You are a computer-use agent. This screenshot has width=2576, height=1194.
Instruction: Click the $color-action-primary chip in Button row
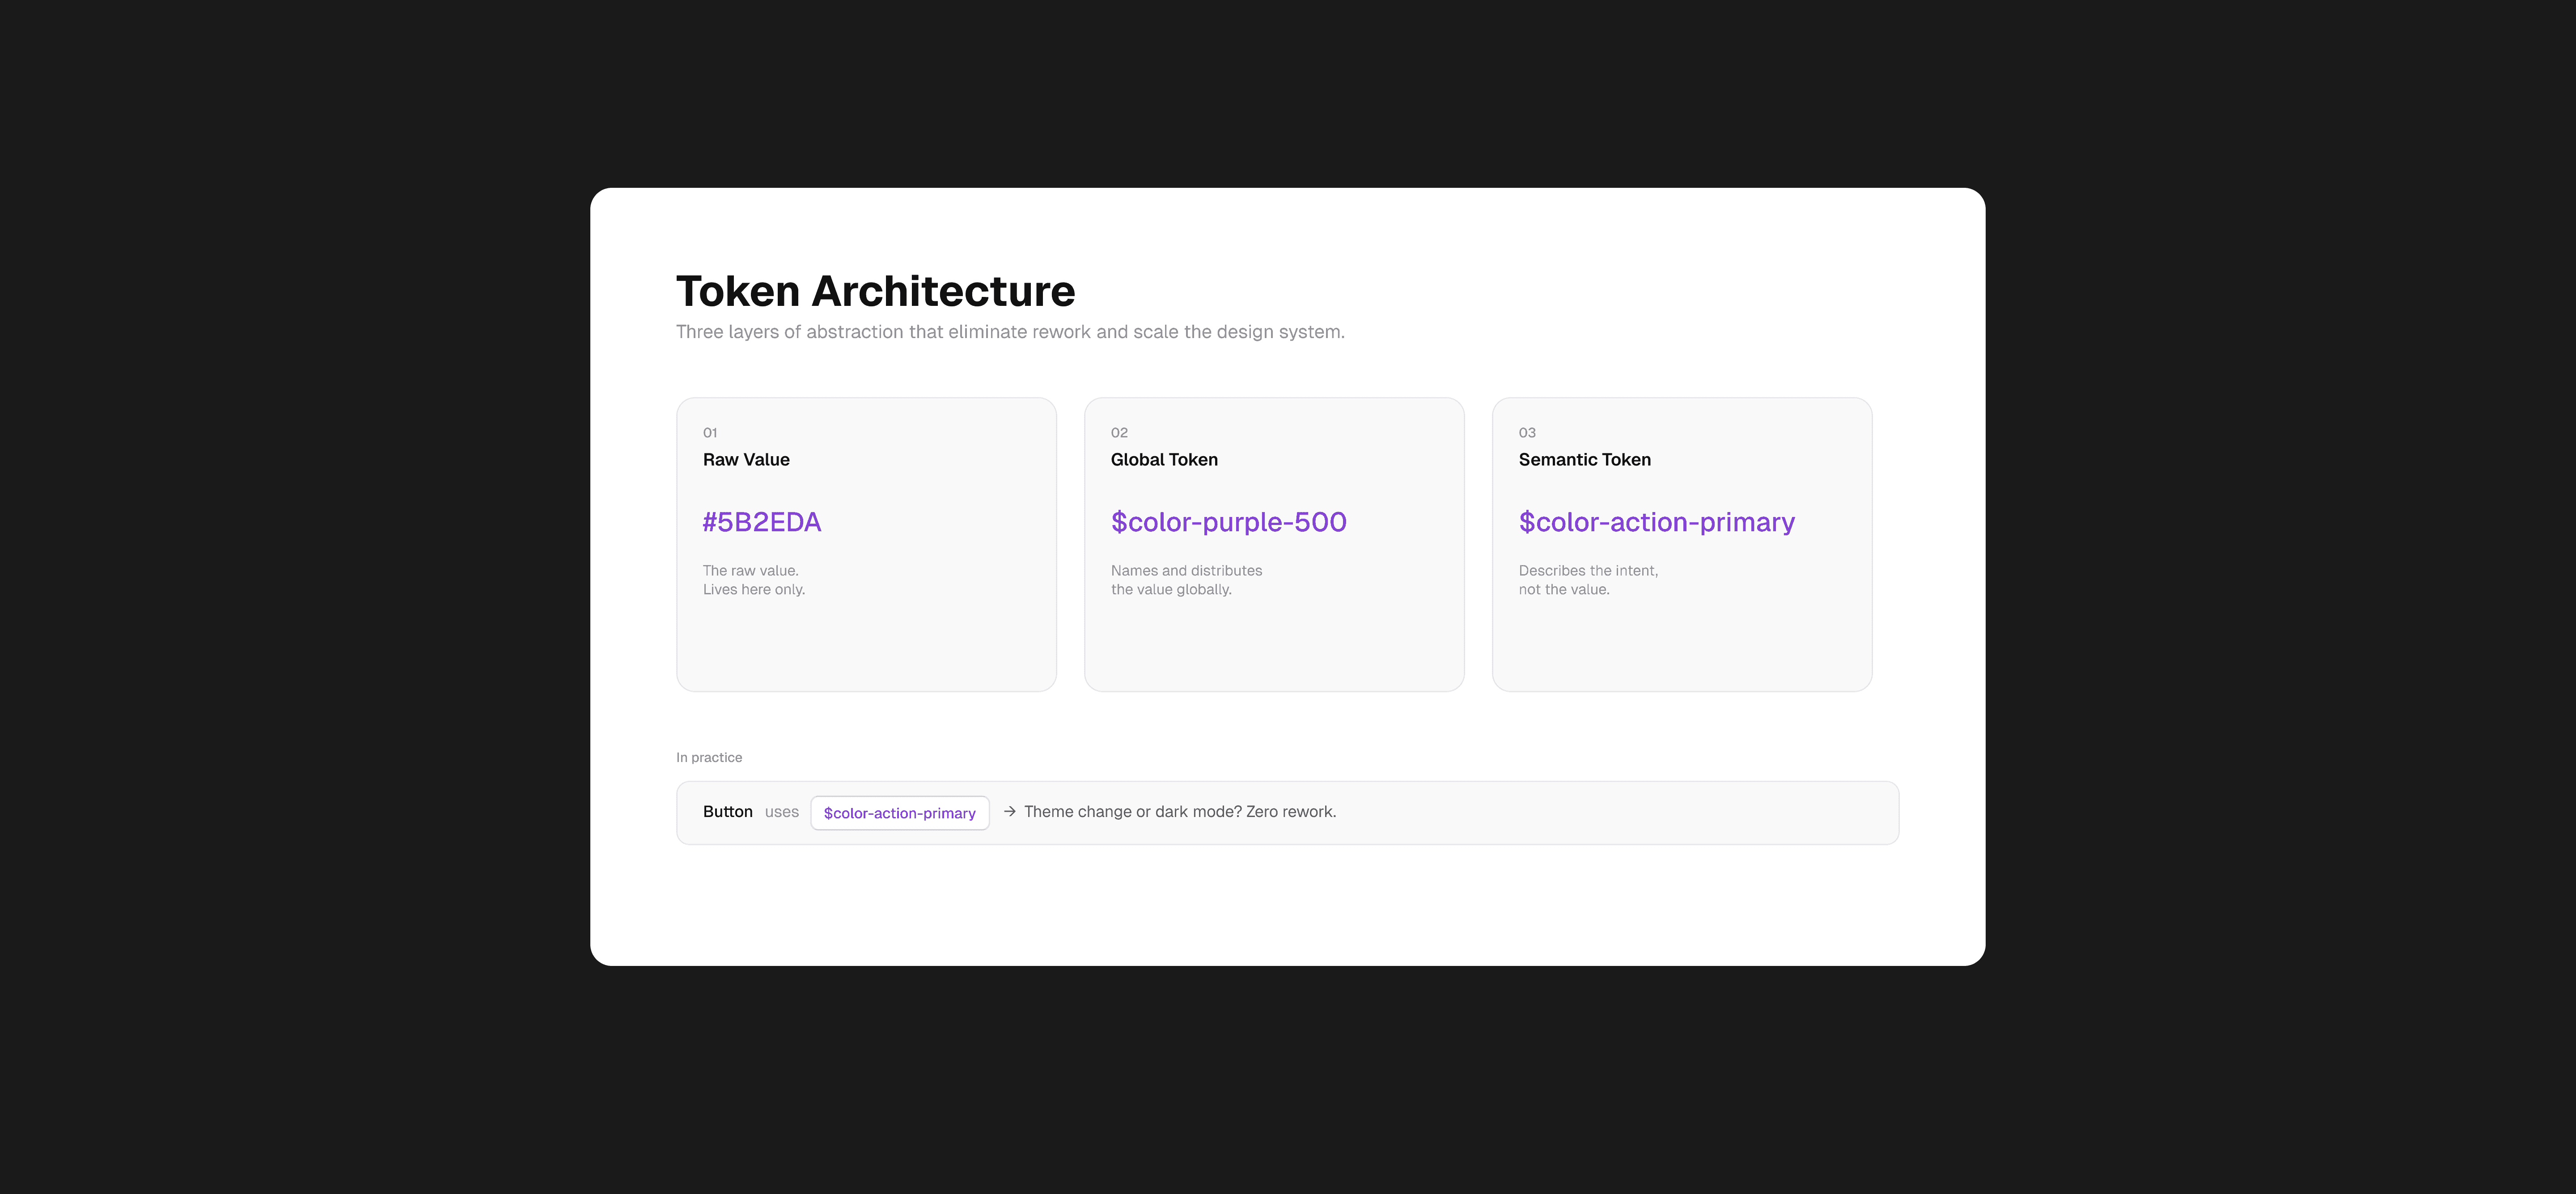[x=899, y=813]
